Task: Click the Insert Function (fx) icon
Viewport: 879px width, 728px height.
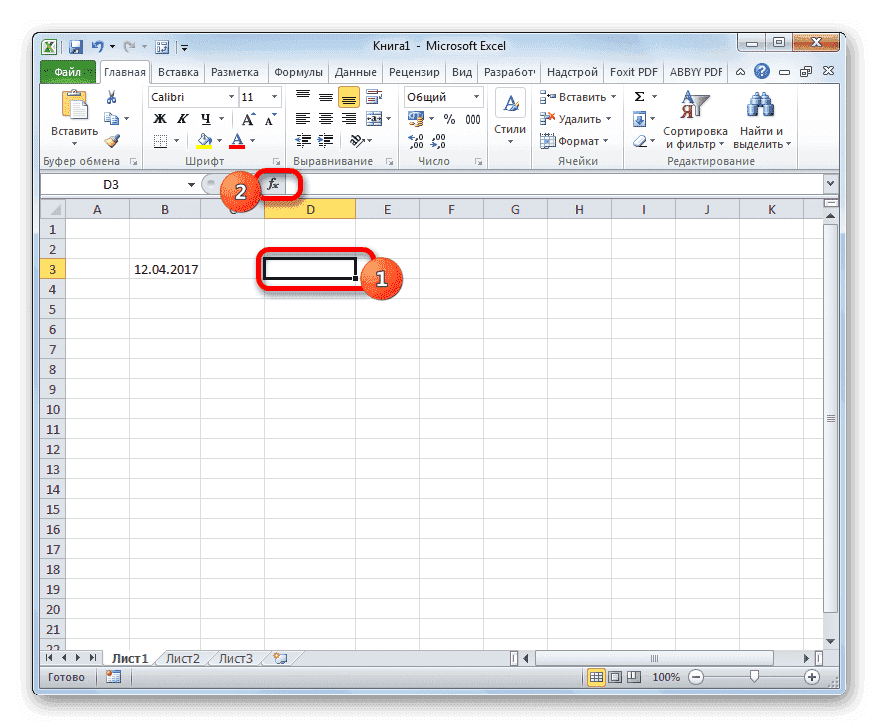Action: [x=272, y=184]
